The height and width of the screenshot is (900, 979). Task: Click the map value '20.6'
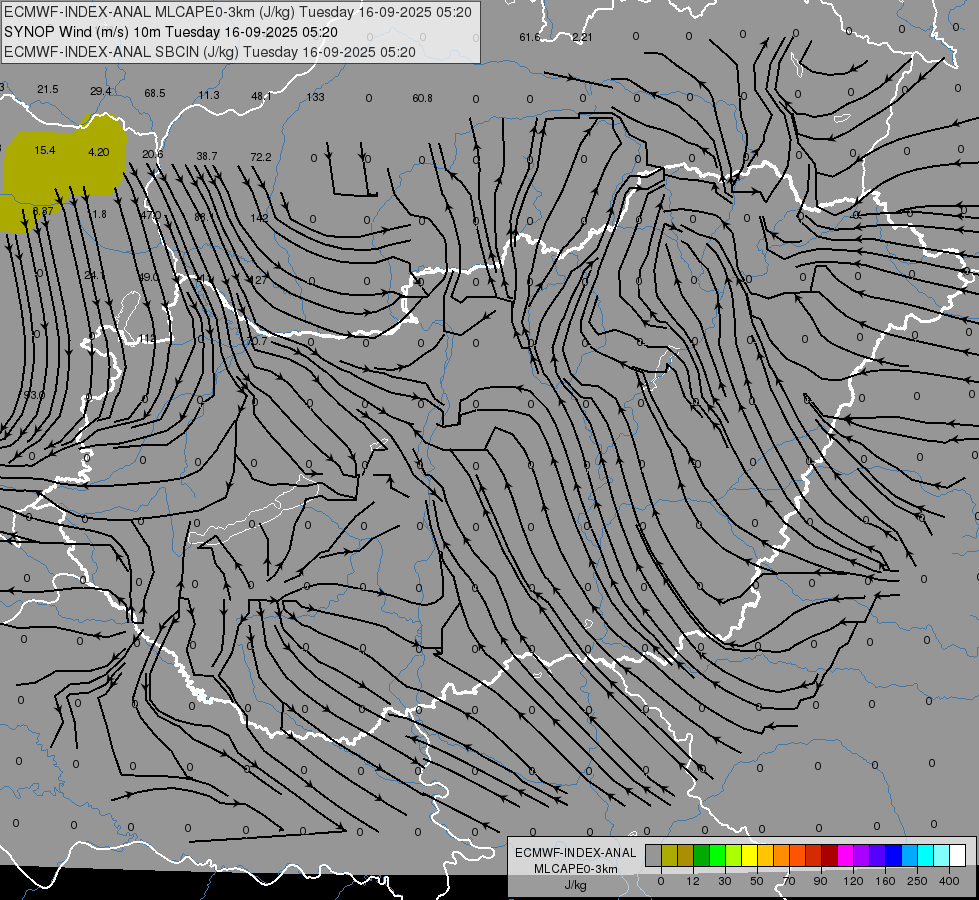[152, 154]
